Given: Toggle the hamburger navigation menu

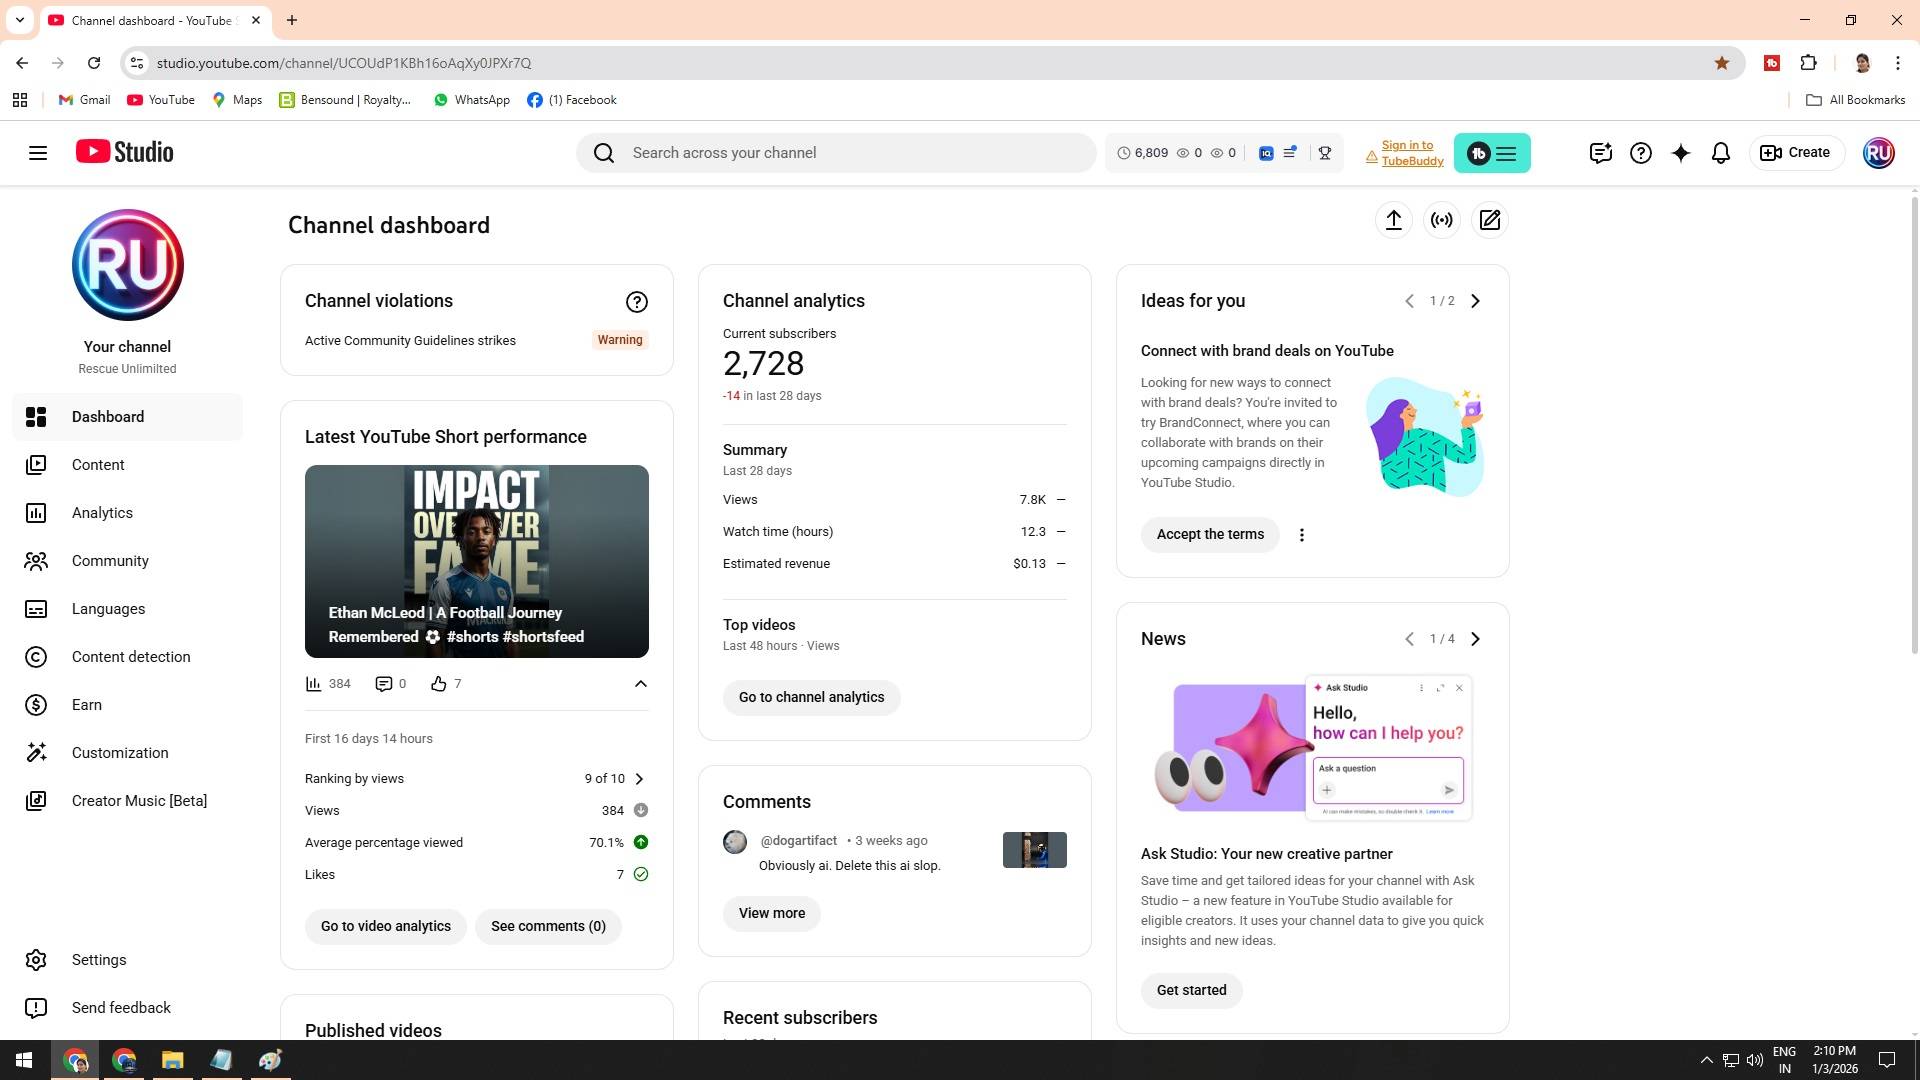Looking at the screenshot, I should (x=38, y=153).
